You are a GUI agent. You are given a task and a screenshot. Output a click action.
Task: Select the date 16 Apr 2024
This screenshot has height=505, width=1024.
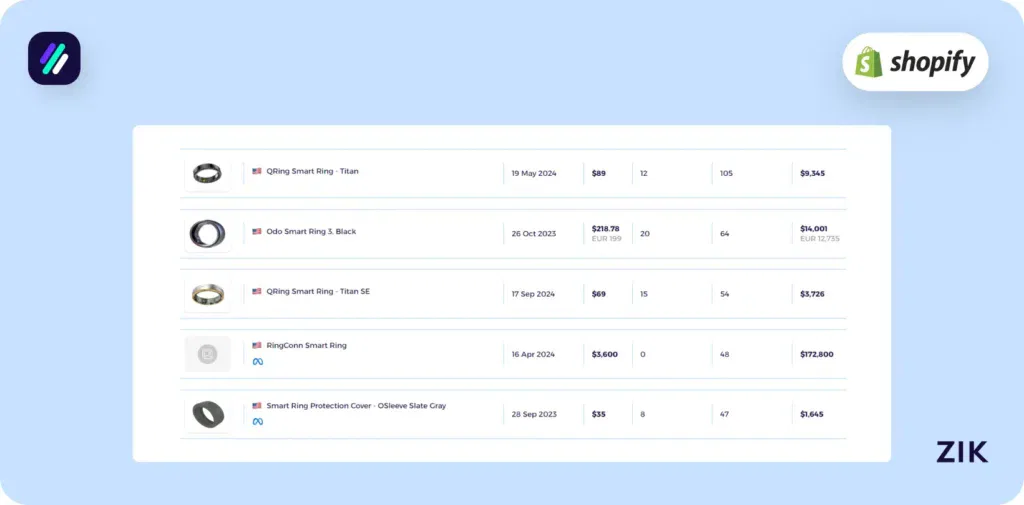pos(533,354)
